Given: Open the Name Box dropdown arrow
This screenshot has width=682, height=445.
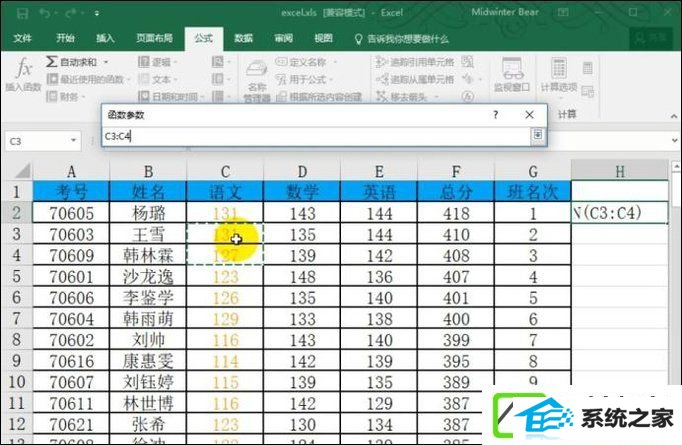Looking at the screenshot, I should [74, 141].
